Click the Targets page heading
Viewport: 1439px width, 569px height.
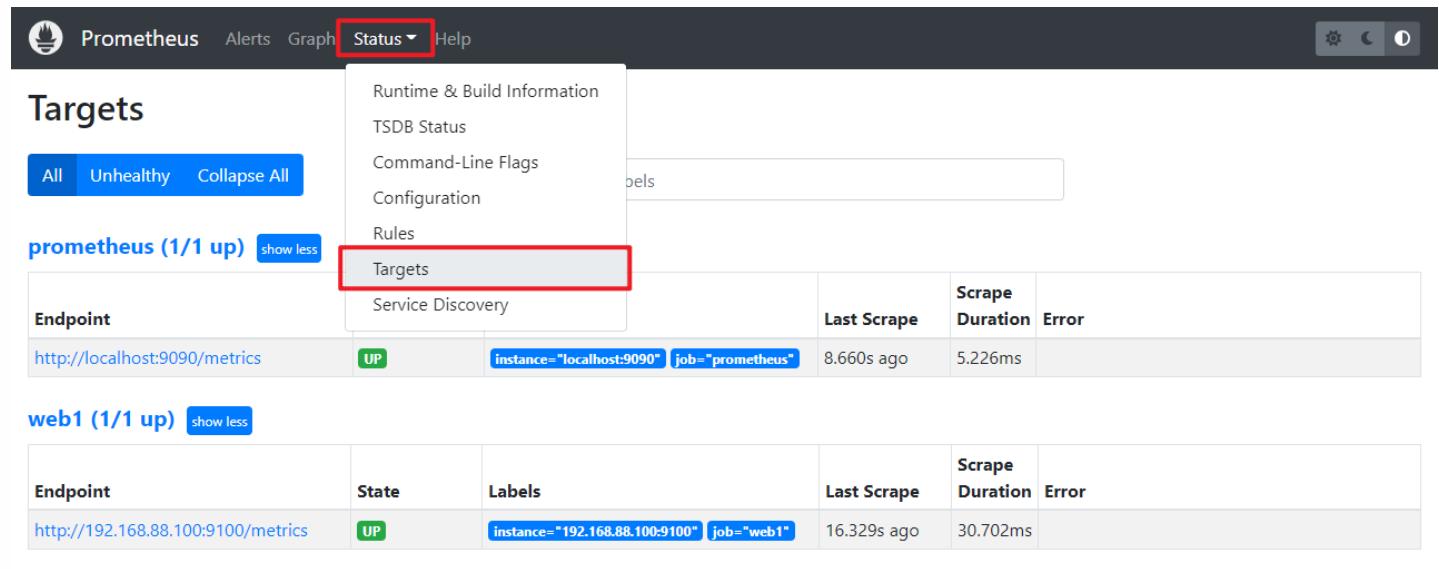(x=86, y=110)
